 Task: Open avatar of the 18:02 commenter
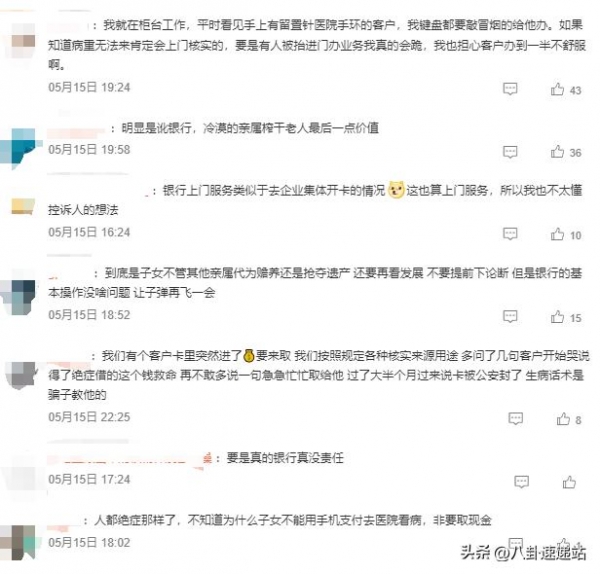pos(19,542)
